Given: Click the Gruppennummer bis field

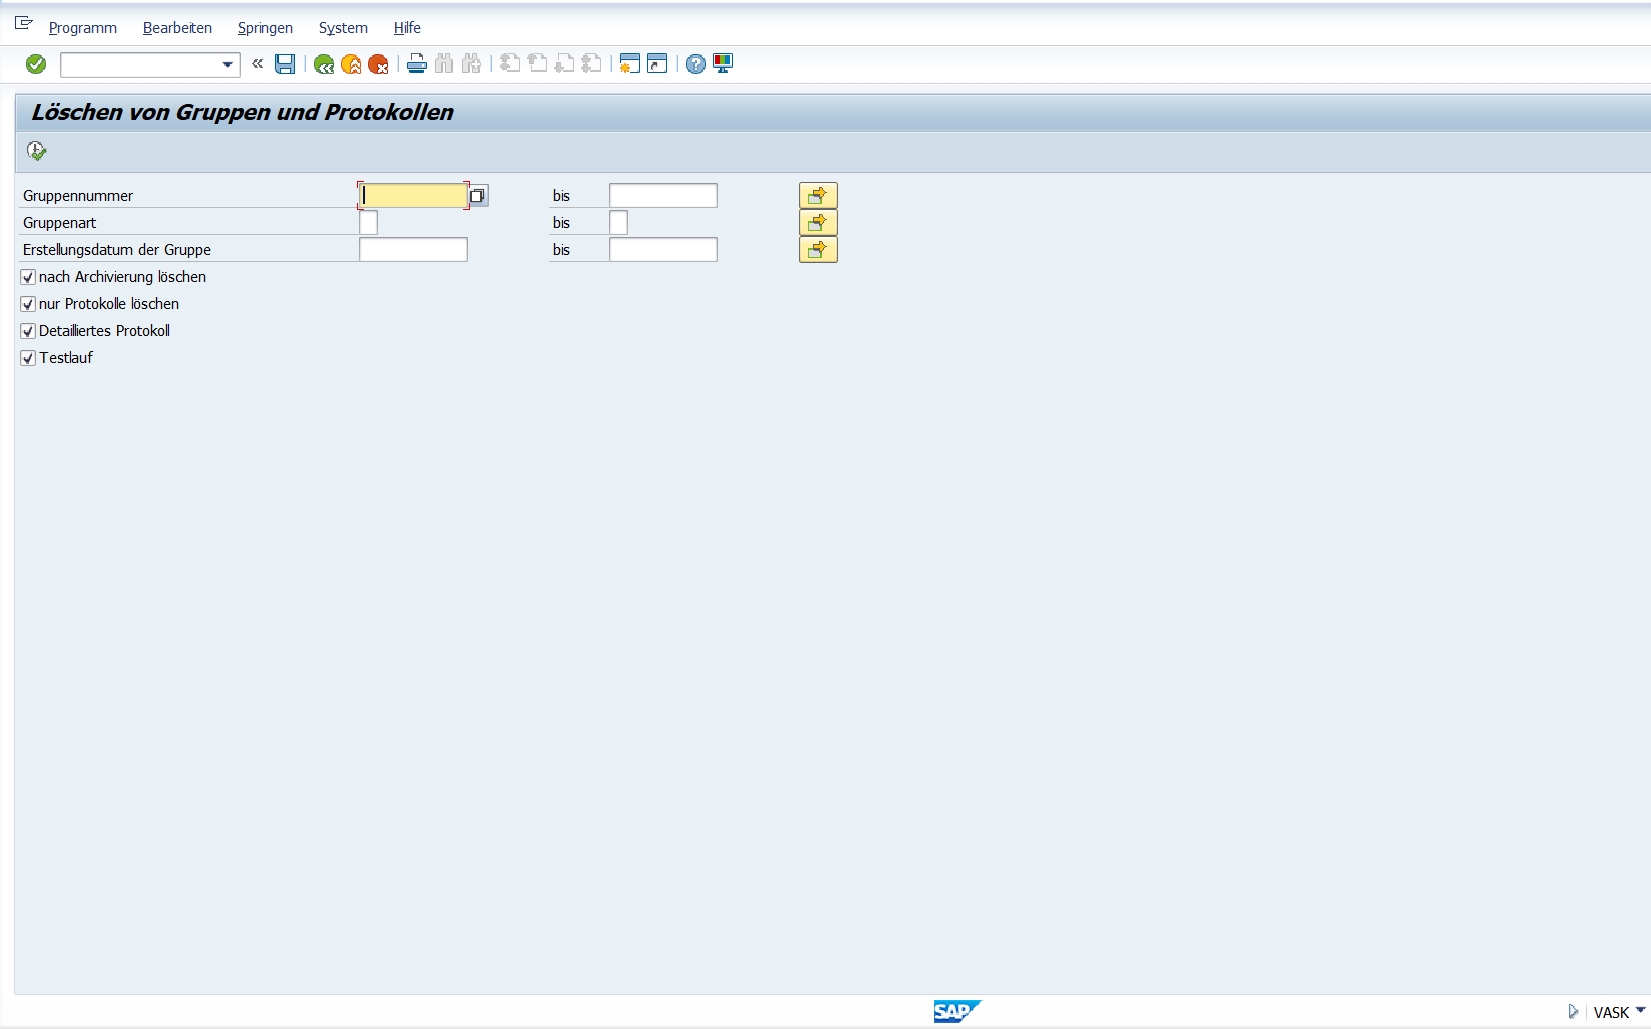Looking at the screenshot, I should point(663,195).
